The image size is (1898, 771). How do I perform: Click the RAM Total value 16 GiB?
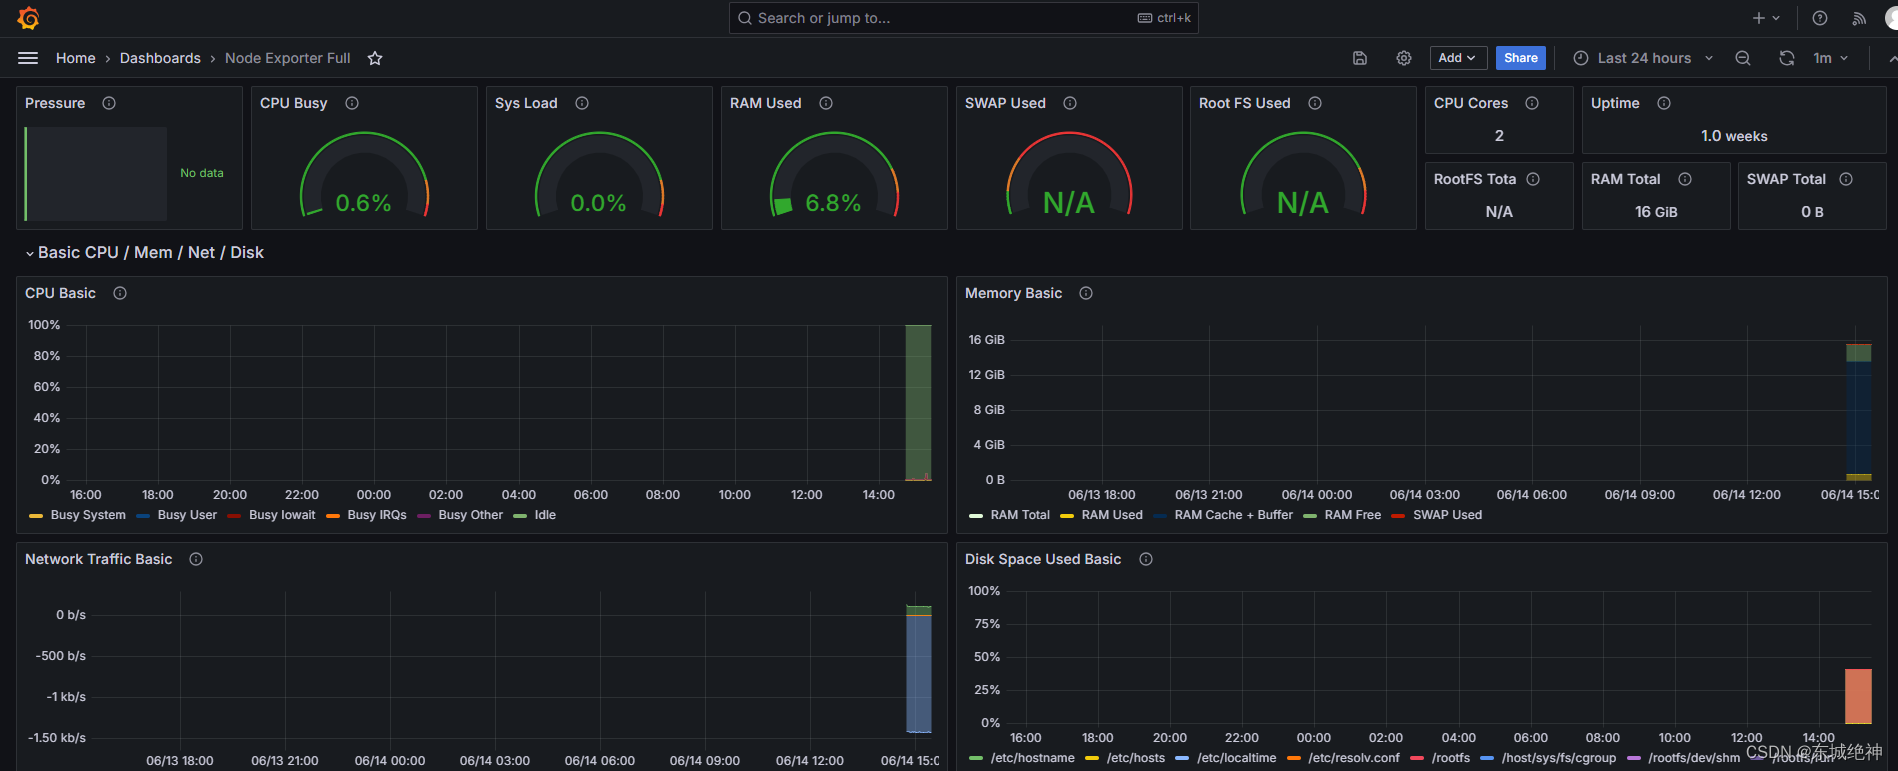1656,212
